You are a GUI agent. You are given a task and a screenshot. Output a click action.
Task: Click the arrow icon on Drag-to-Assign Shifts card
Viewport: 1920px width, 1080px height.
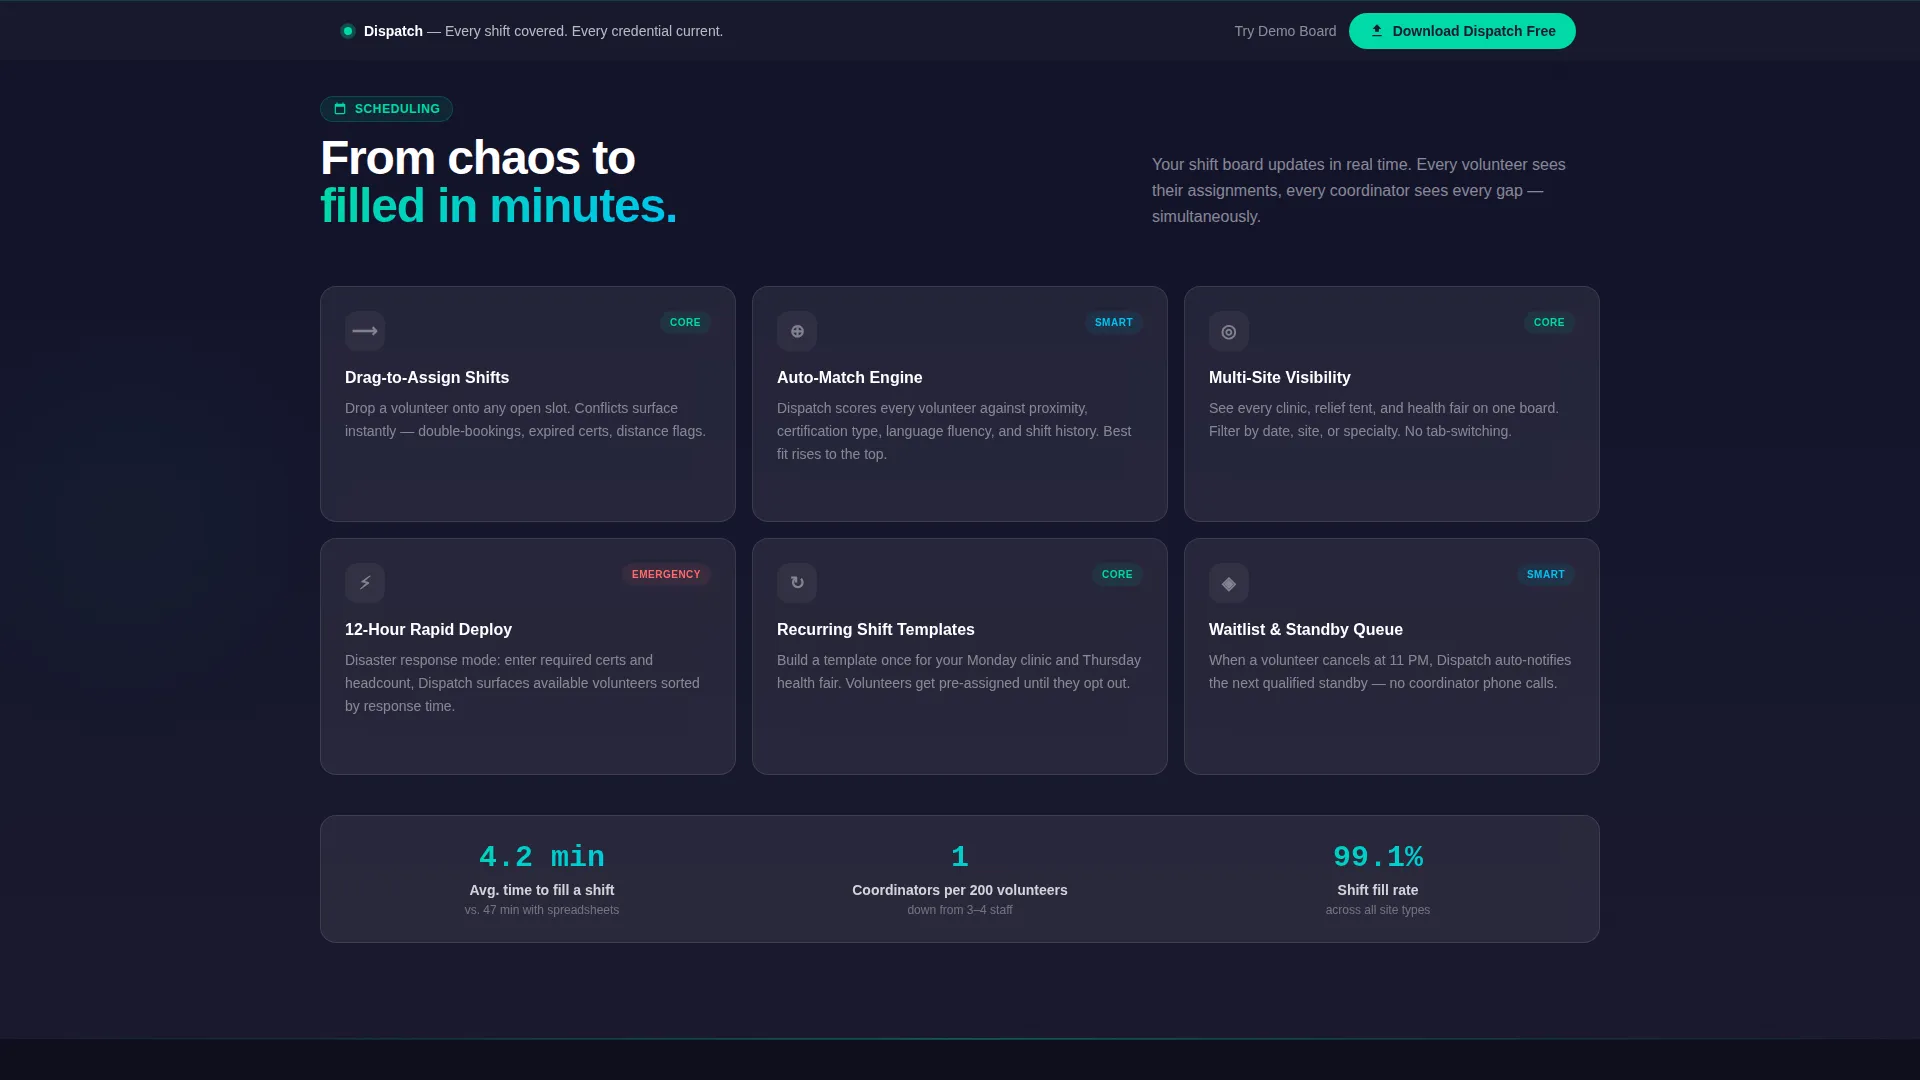click(365, 331)
